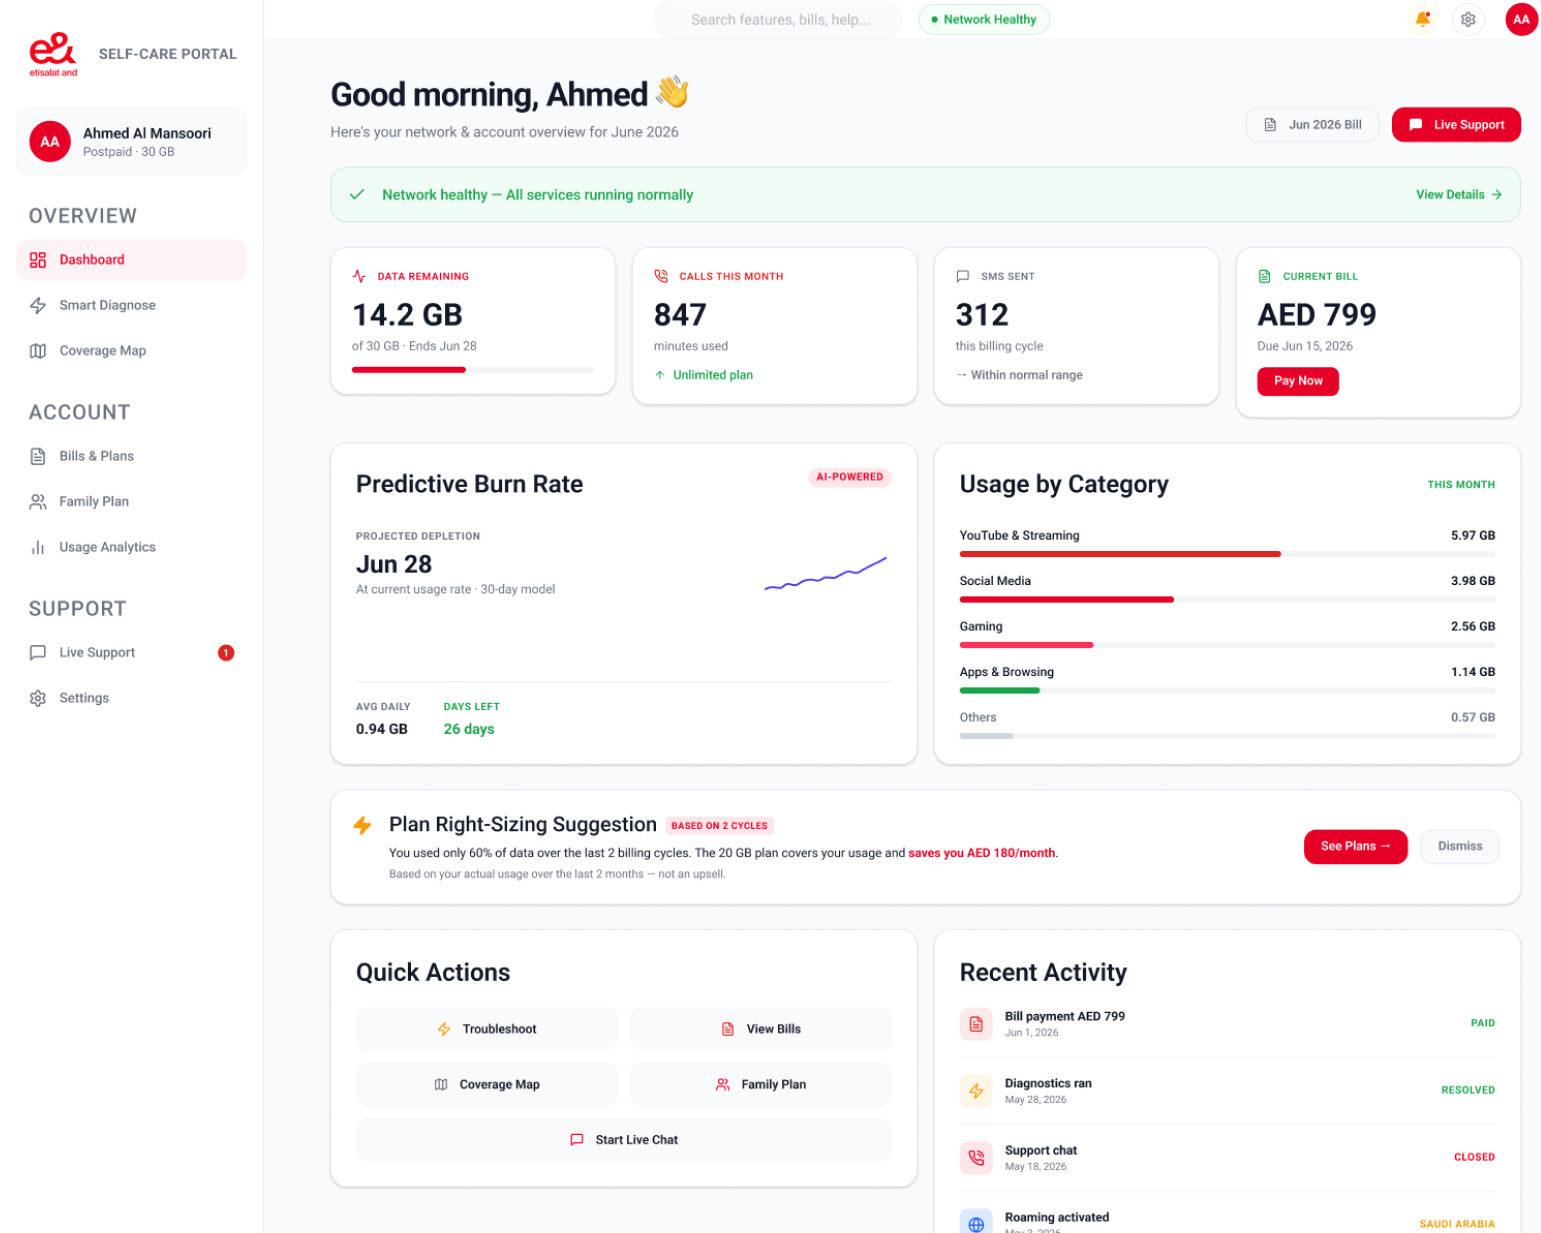Click the Diagnostics ran lightning icon

tap(976, 1091)
